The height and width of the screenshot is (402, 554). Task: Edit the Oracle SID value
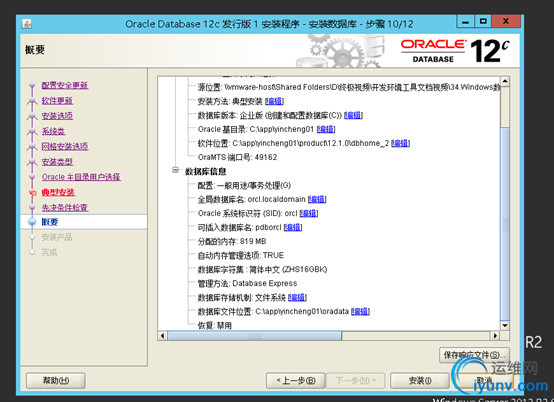308,213
